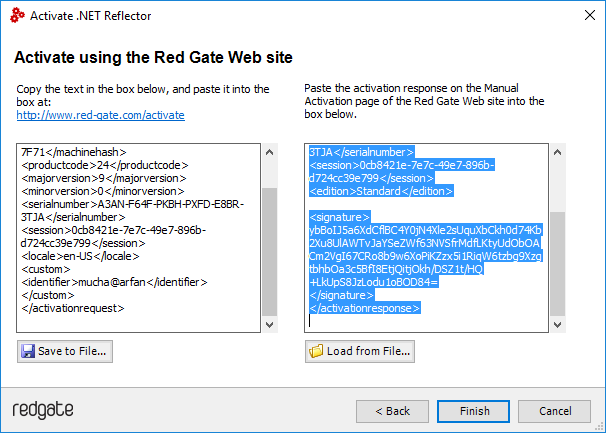Click the empty last line of response box

click(426, 321)
